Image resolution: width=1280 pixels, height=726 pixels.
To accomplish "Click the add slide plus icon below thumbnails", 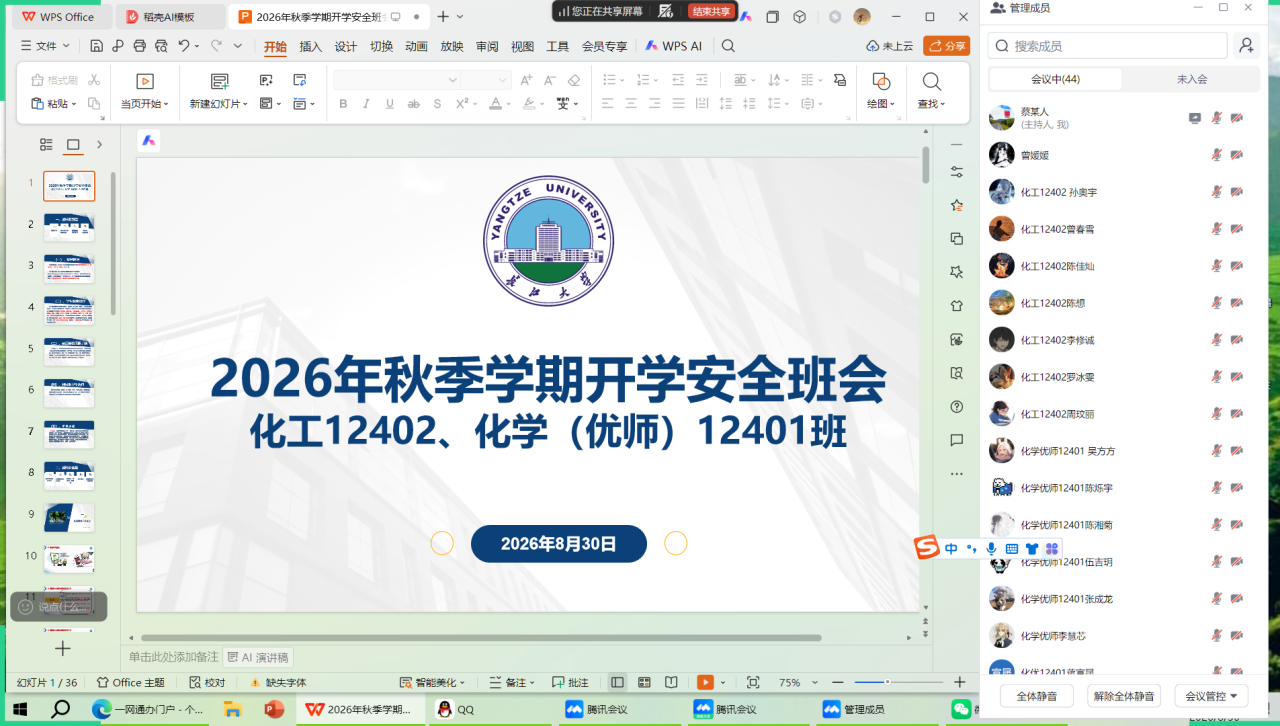I will coord(63,649).
